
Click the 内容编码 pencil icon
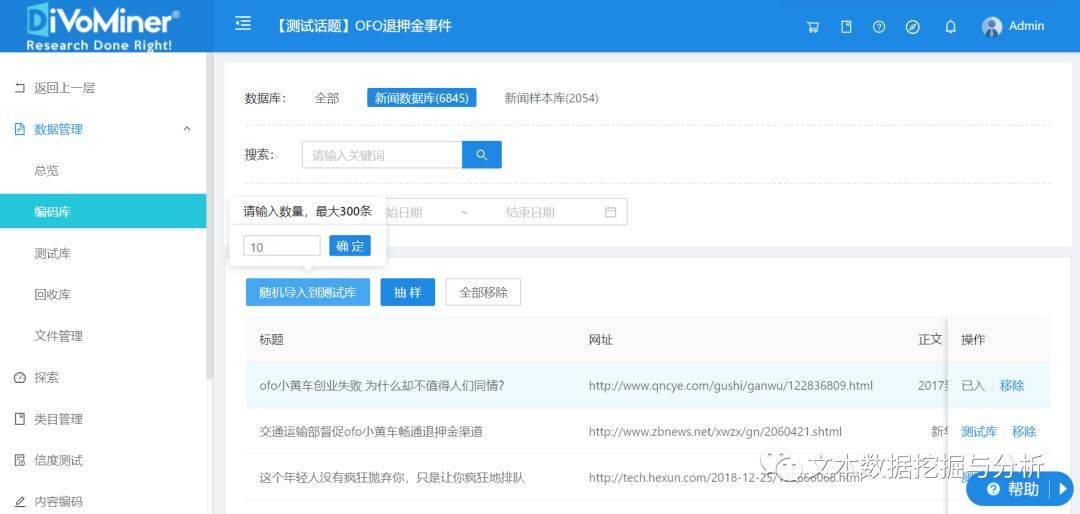[x=20, y=502]
